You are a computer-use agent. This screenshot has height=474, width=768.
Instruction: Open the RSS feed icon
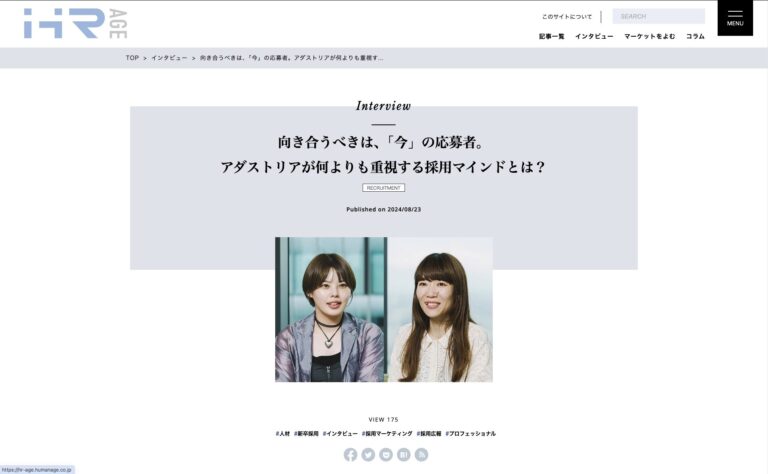[421, 455]
